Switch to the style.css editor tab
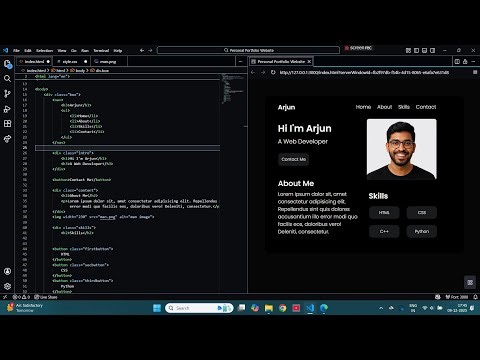 (x=72, y=62)
